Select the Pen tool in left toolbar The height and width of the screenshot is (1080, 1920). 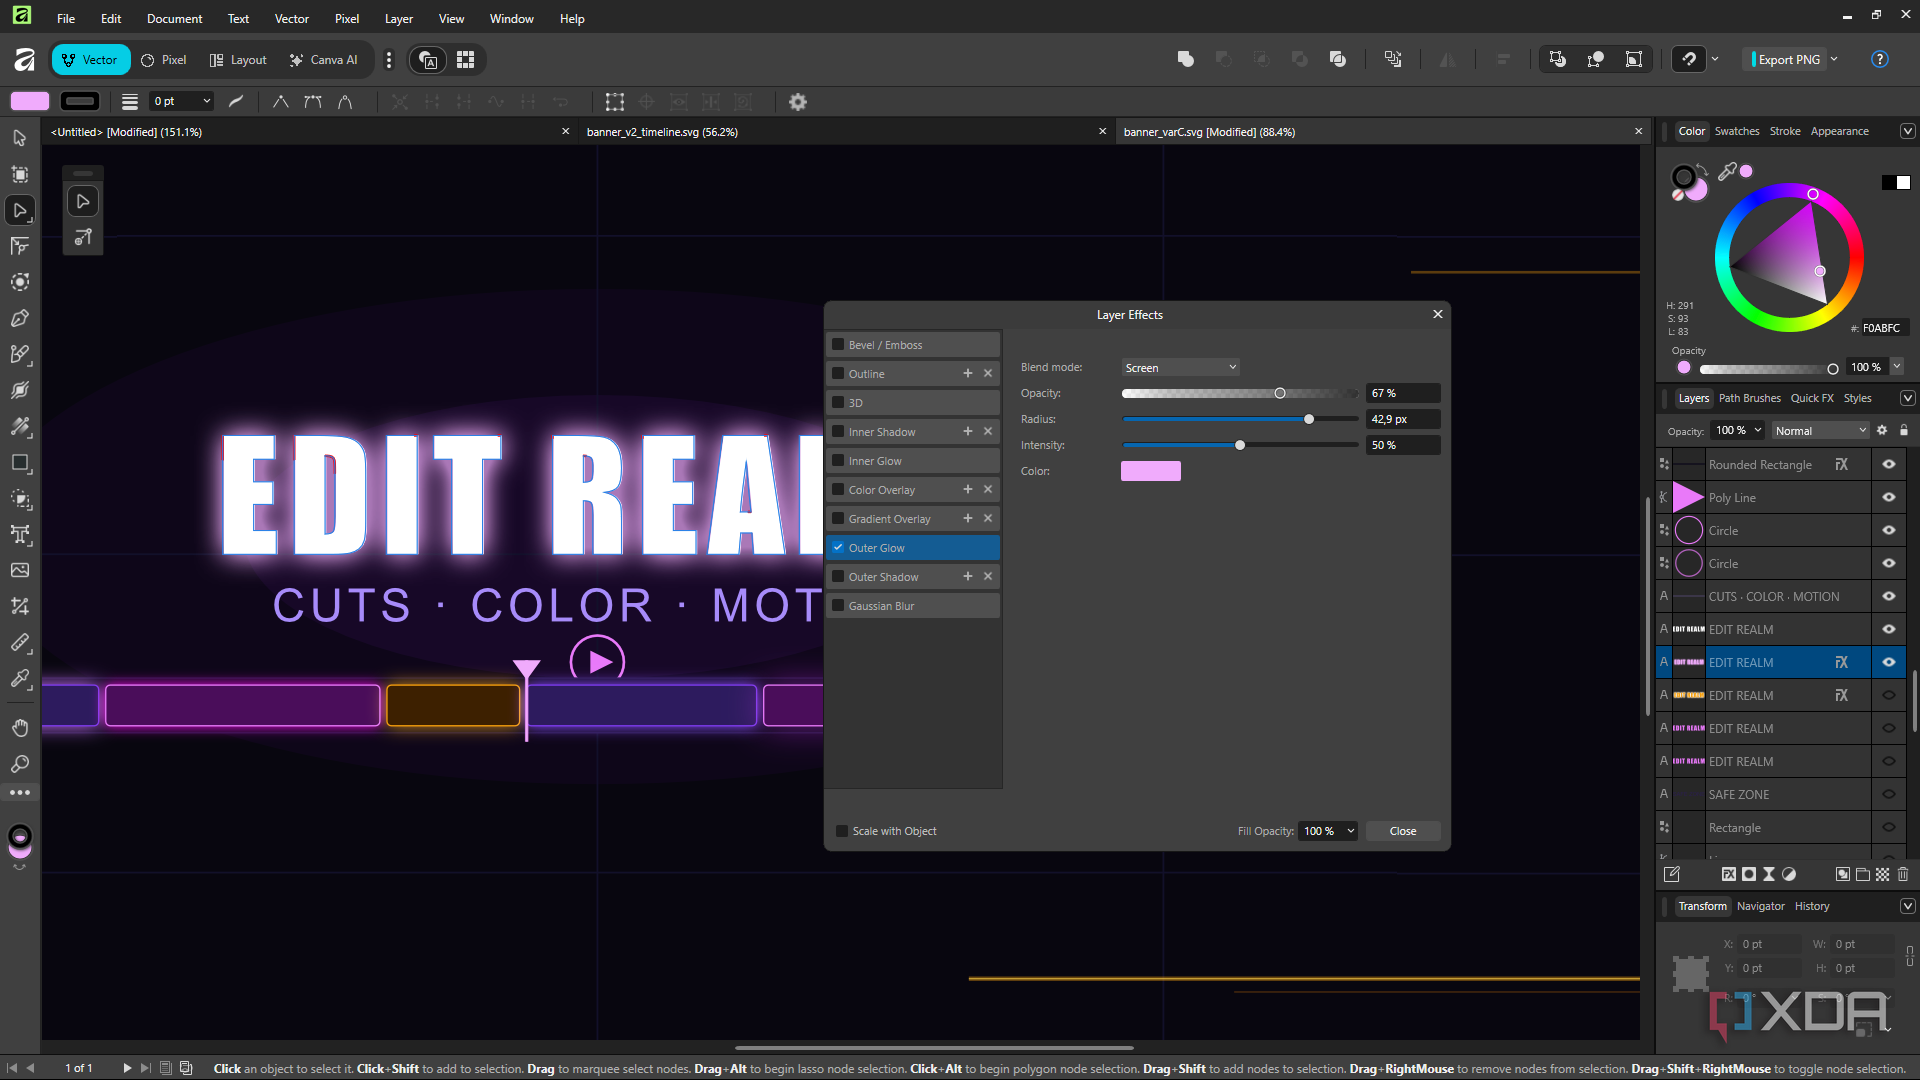[19, 318]
